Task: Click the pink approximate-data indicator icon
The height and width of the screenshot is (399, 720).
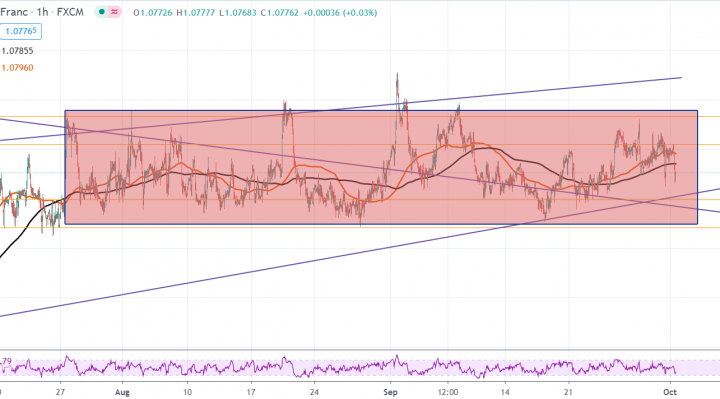Action: click(115, 12)
